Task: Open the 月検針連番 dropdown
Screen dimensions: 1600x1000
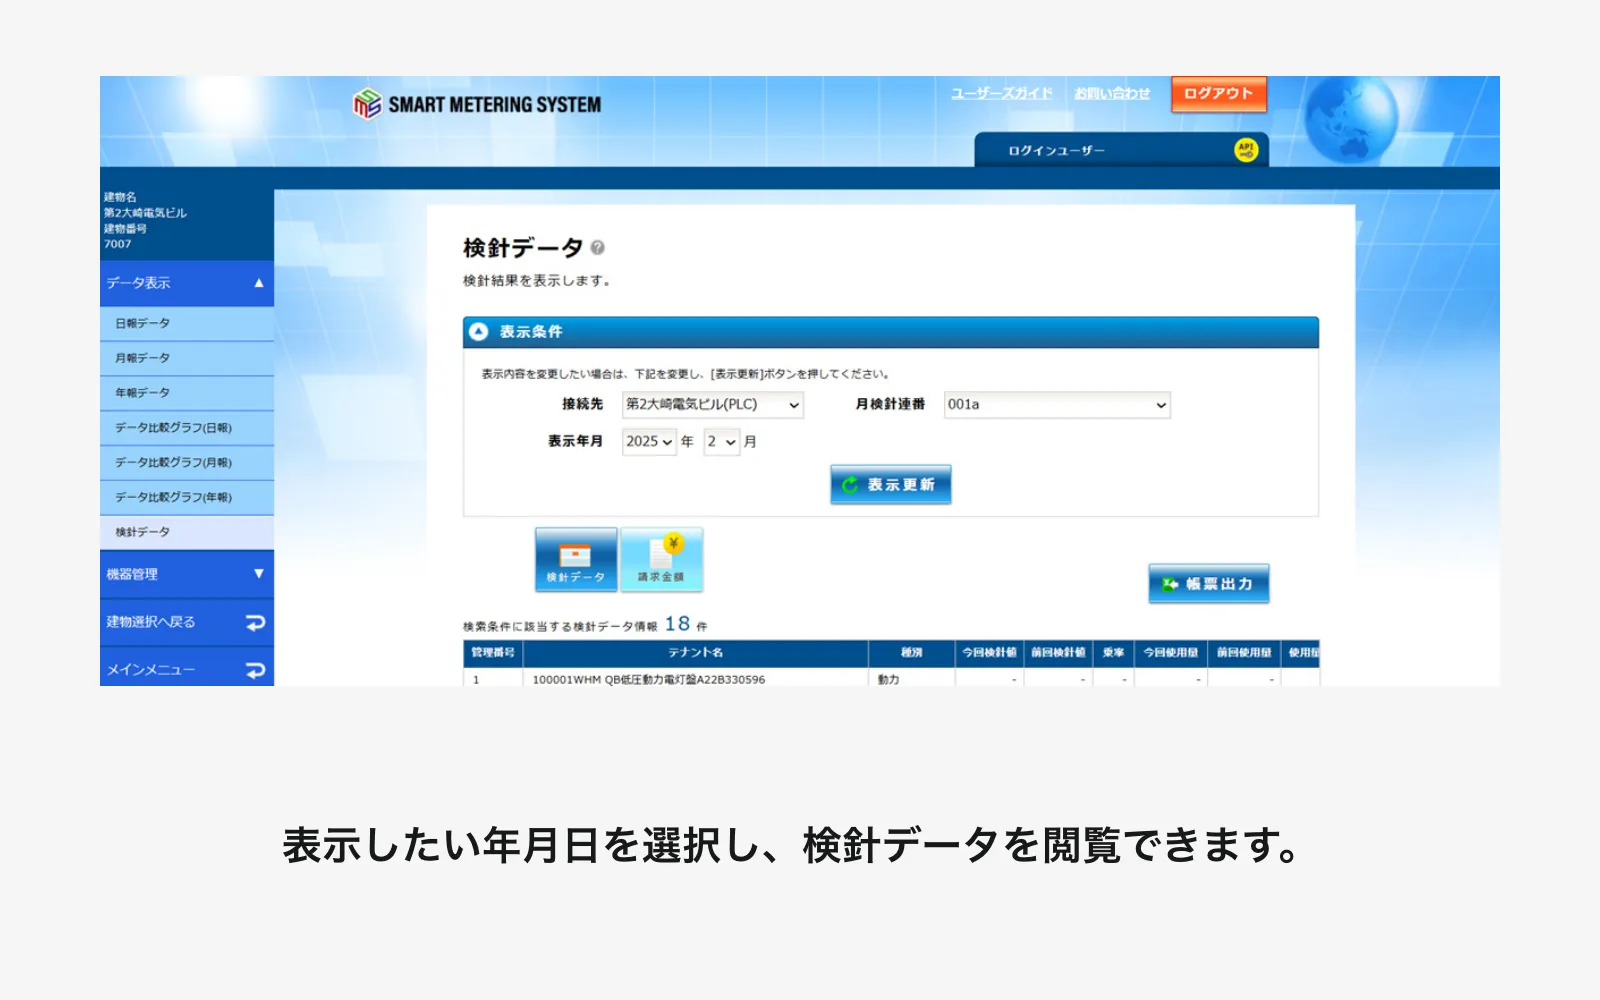Action: tap(1056, 405)
